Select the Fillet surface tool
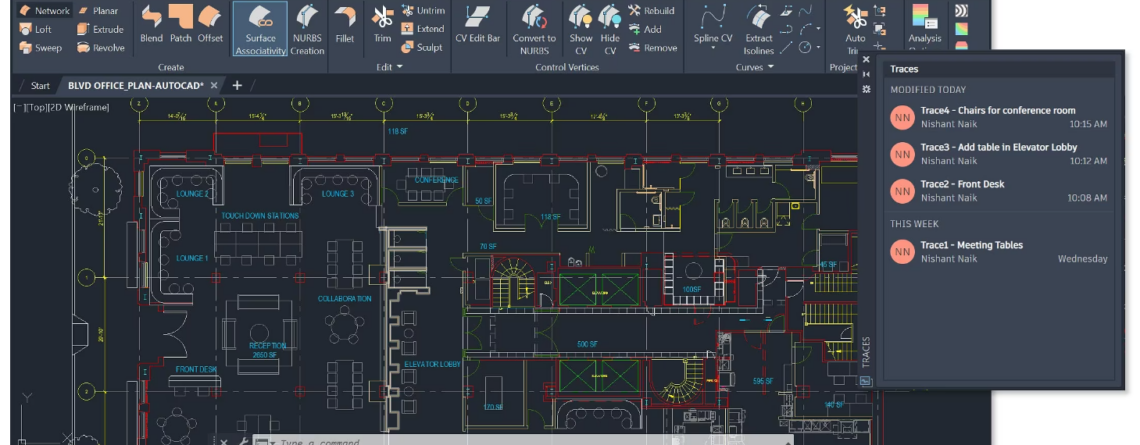 (344, 24)
